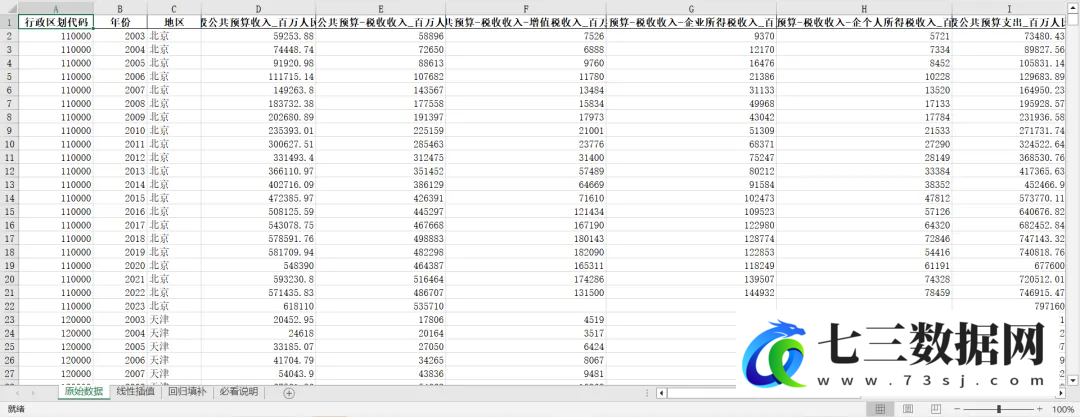Select column A header
This screenshot has height=417, width=1080.
coord(56,8)
